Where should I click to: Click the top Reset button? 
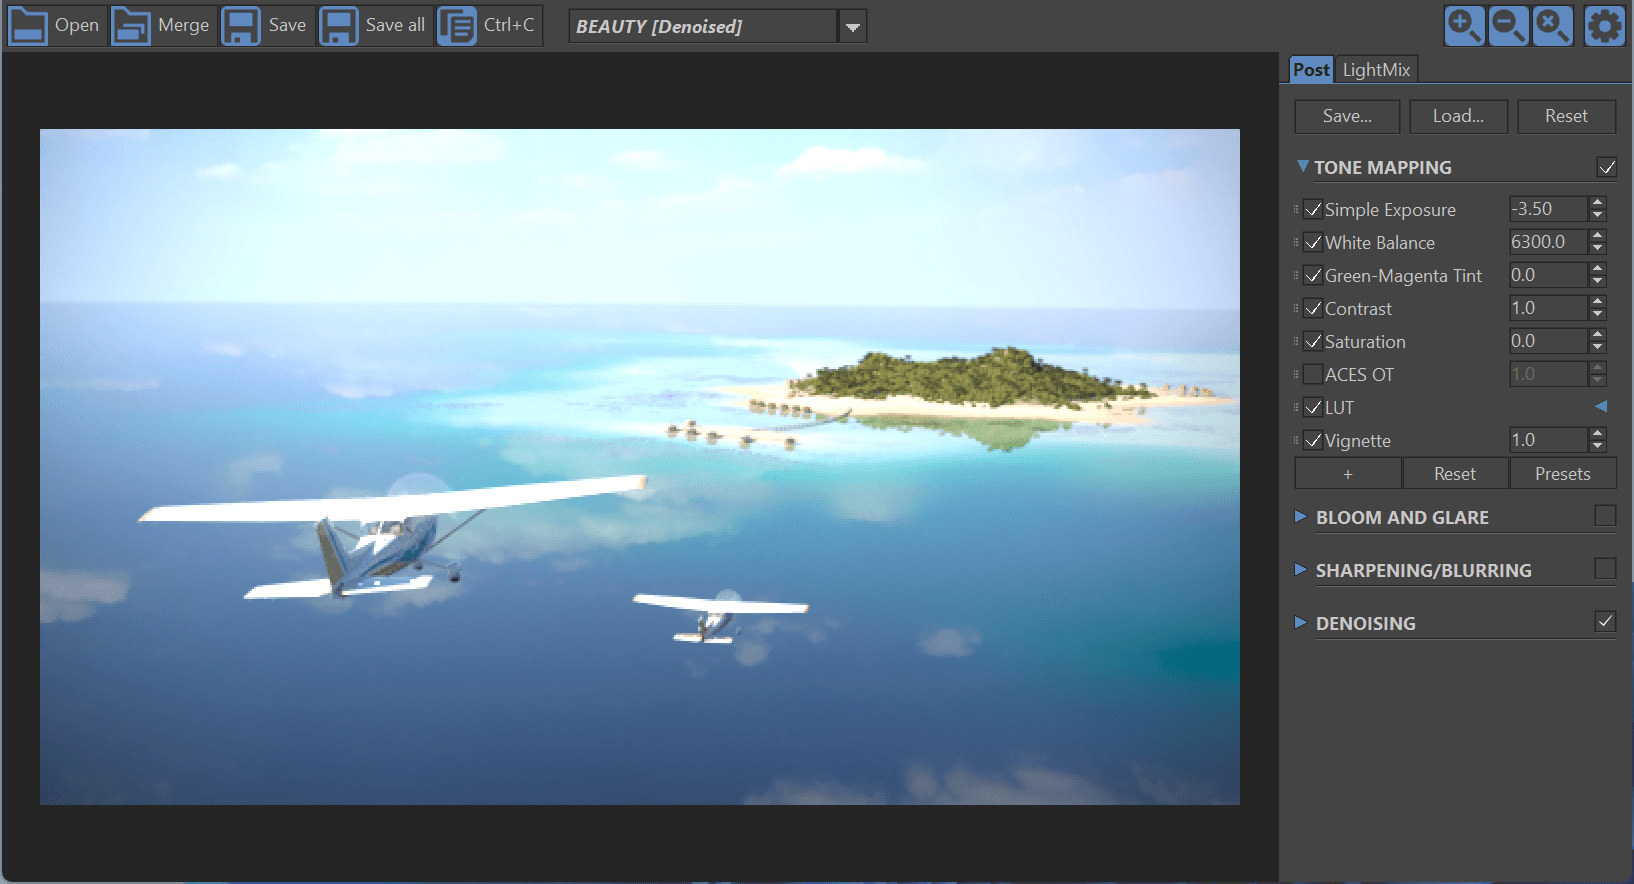pos(1566,116)
